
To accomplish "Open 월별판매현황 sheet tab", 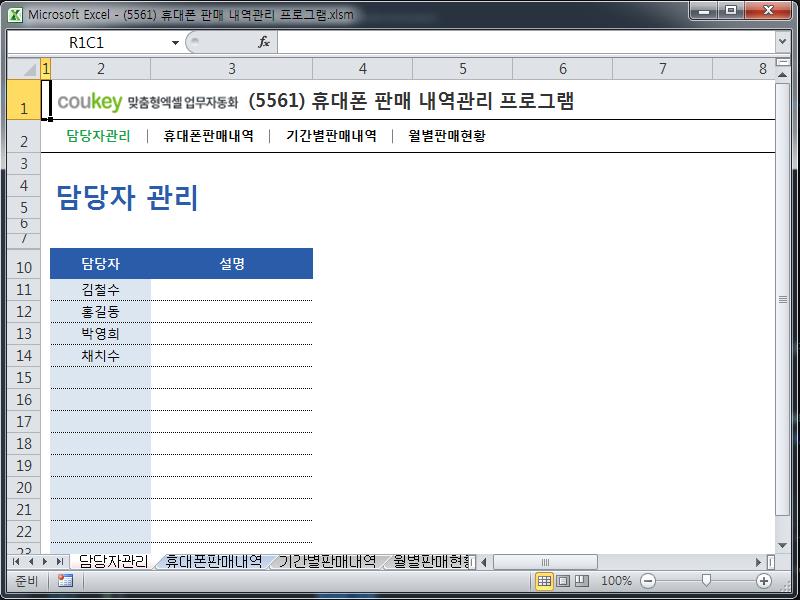I will tap(432, 562).
